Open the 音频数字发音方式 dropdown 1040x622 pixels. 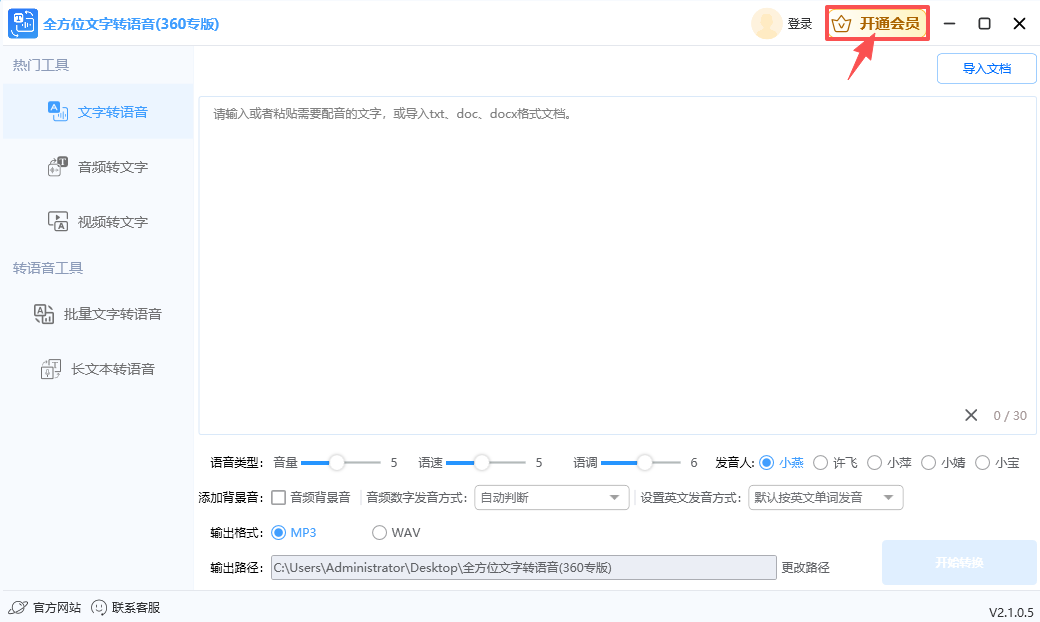[x=551, y=497]
